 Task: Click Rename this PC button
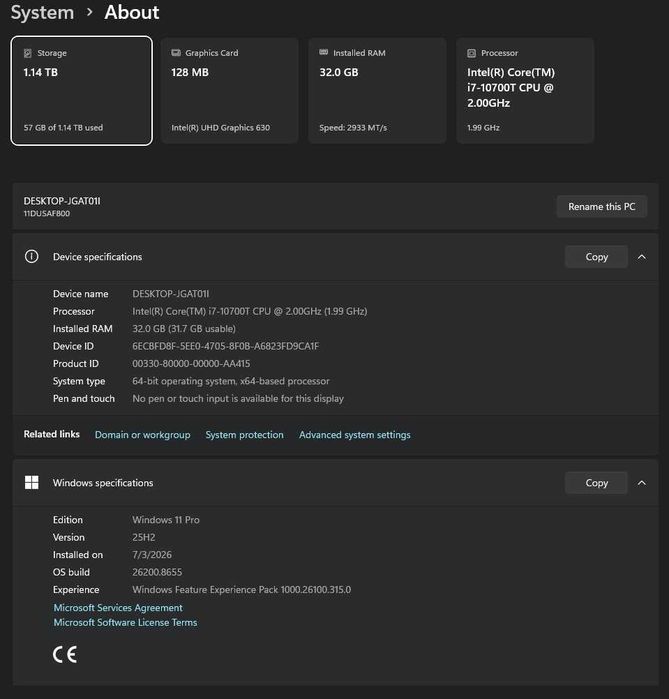[602, 206]
